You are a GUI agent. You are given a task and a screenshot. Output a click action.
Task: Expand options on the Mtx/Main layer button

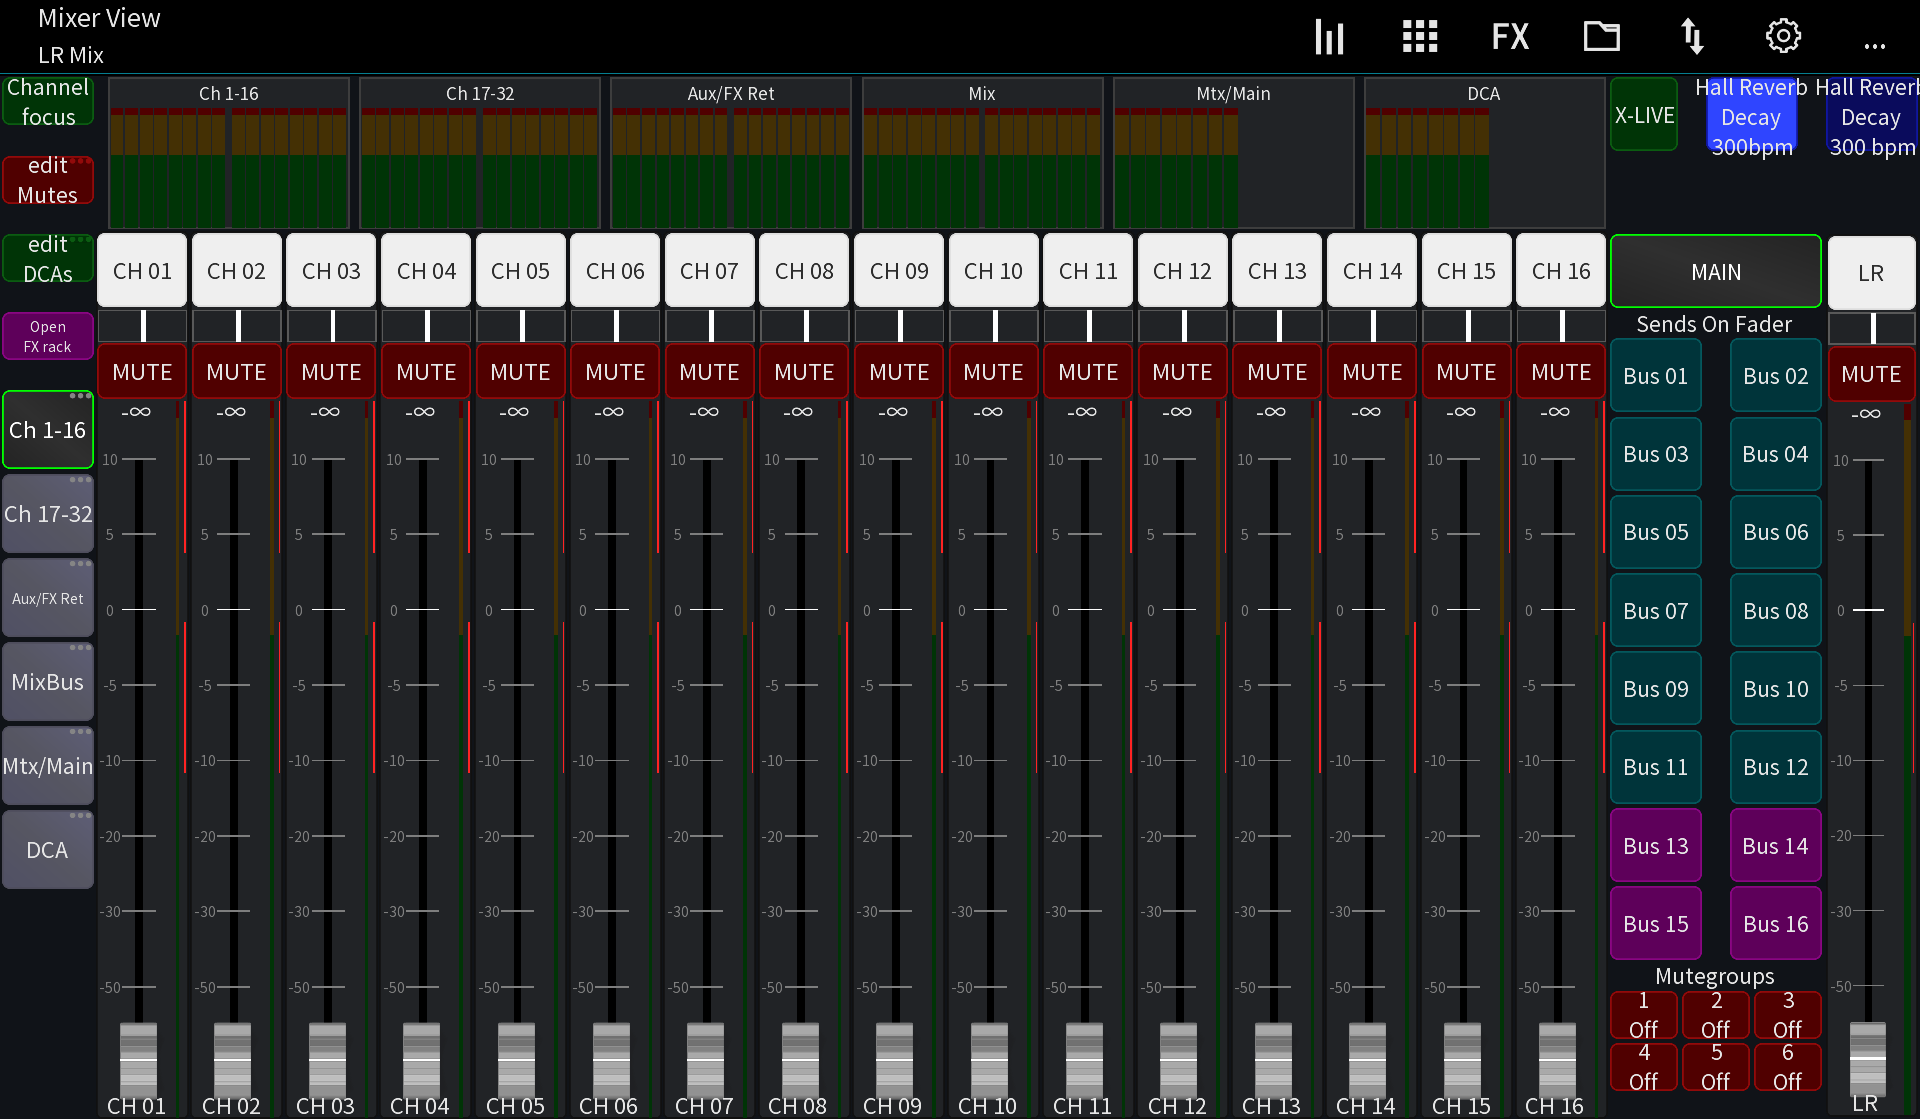pos(80,732)
